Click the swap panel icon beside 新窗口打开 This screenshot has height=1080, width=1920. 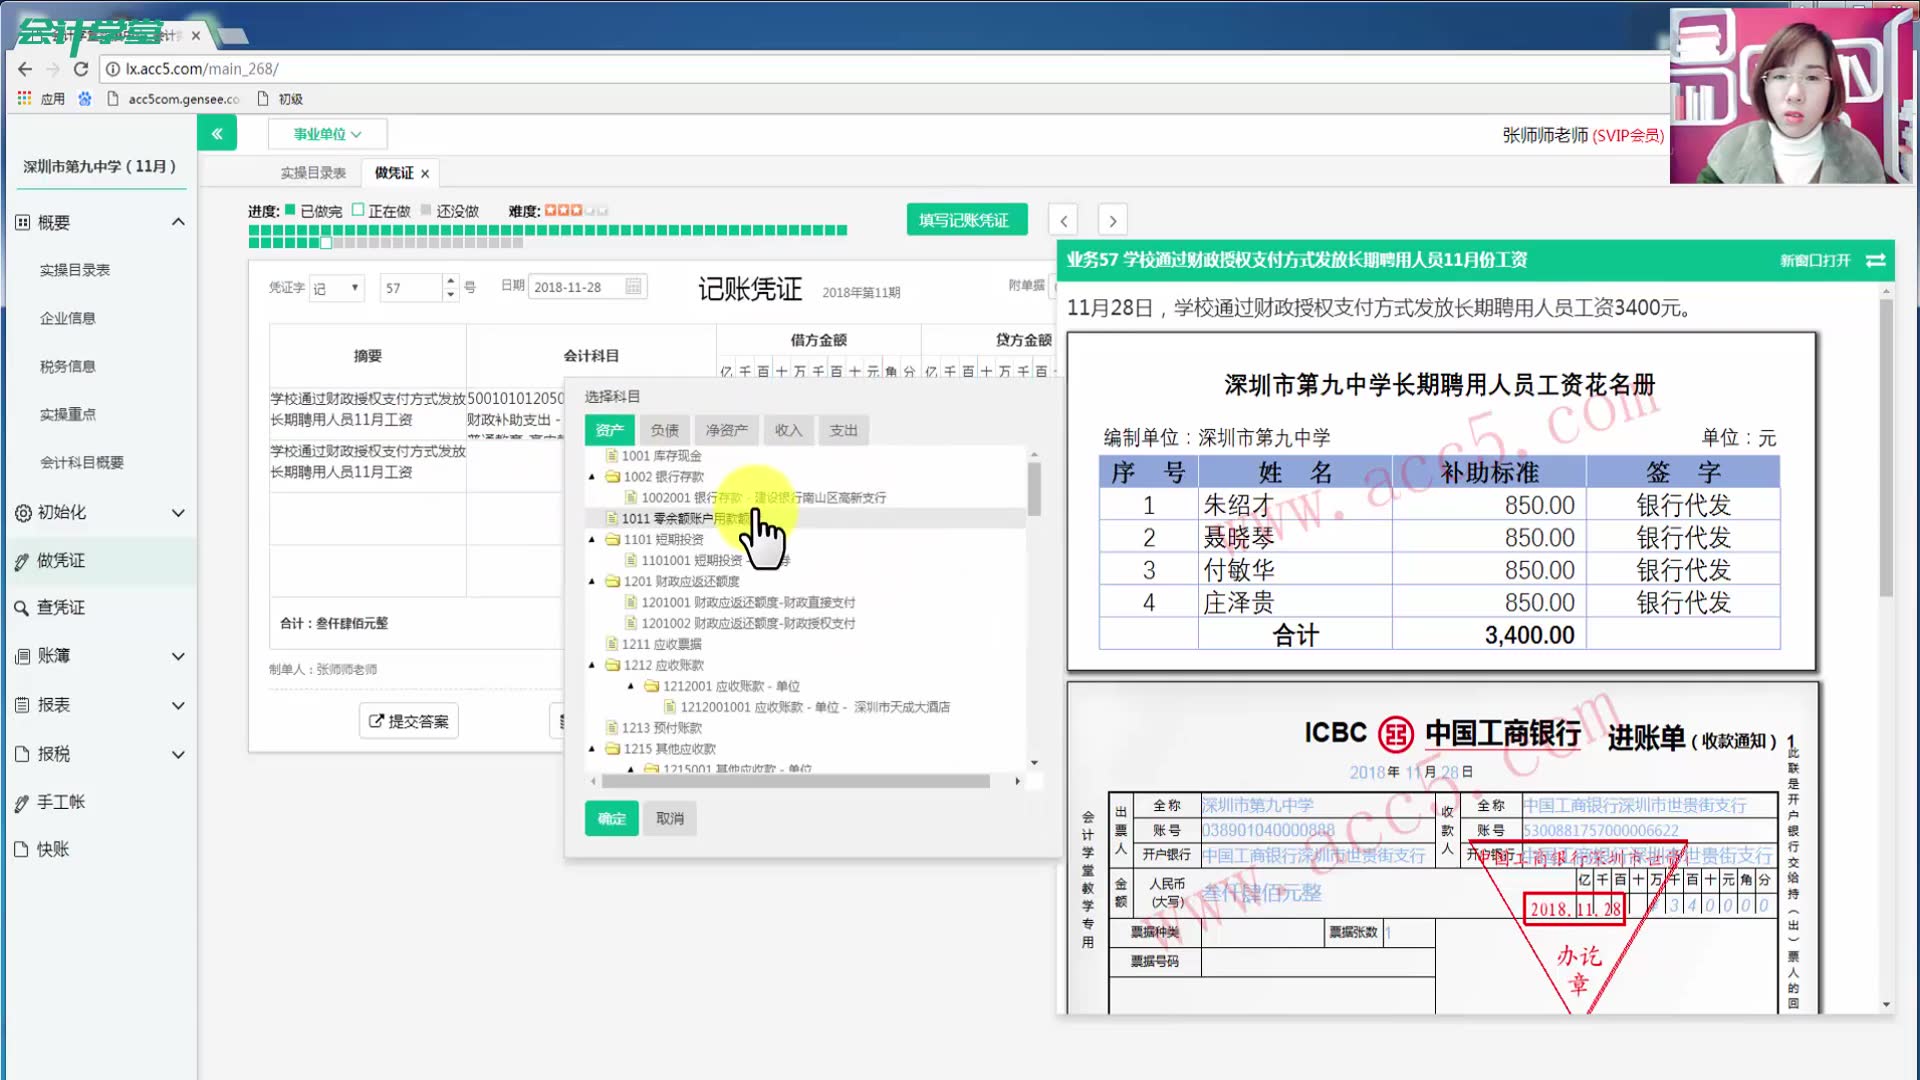click(x=1876, y=260)
